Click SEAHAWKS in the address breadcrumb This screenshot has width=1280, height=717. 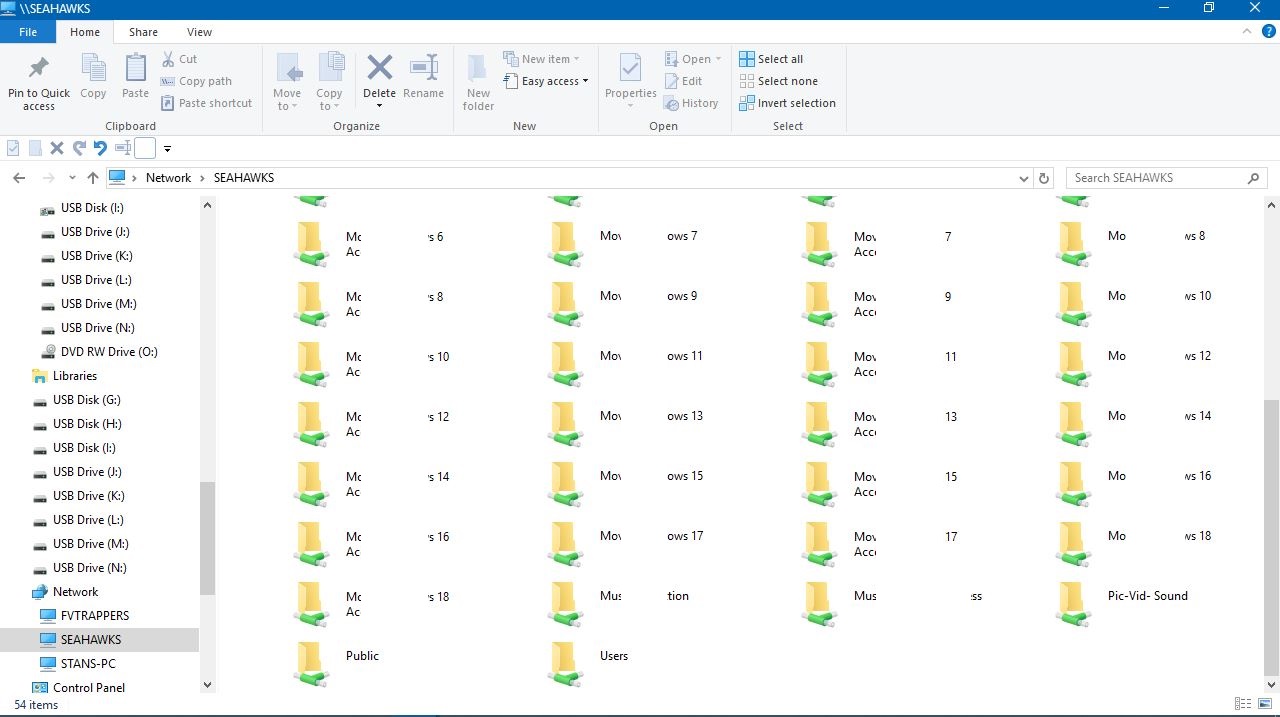tap(244, 178)
